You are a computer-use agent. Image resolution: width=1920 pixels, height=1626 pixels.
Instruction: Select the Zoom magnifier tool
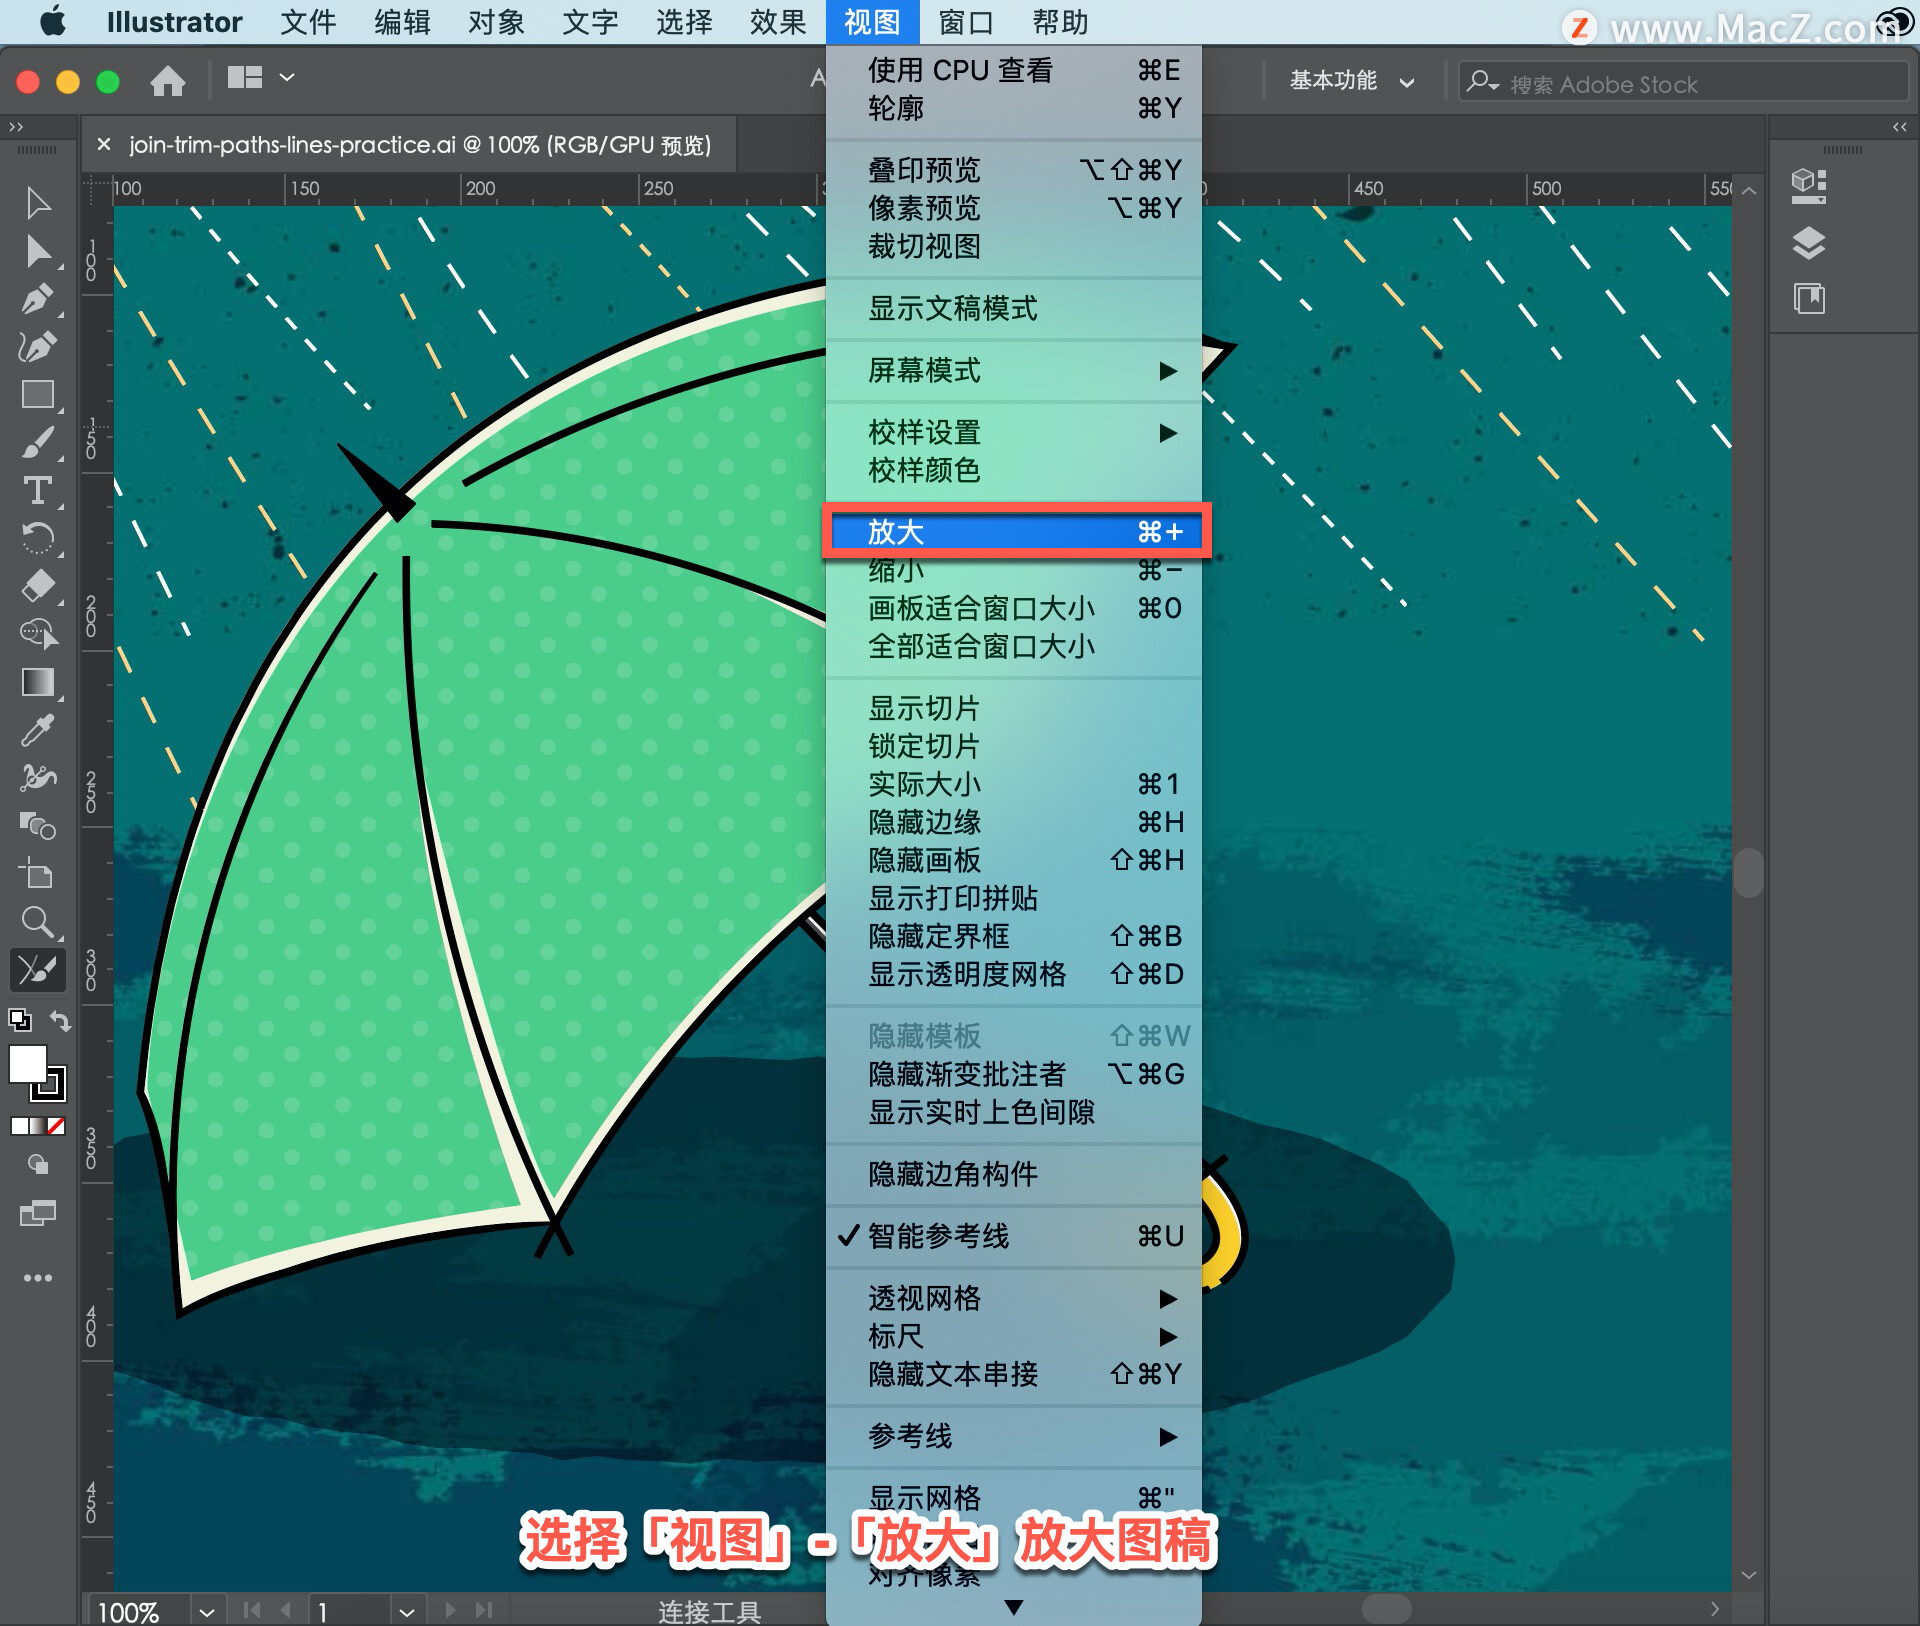click(37, 921)
